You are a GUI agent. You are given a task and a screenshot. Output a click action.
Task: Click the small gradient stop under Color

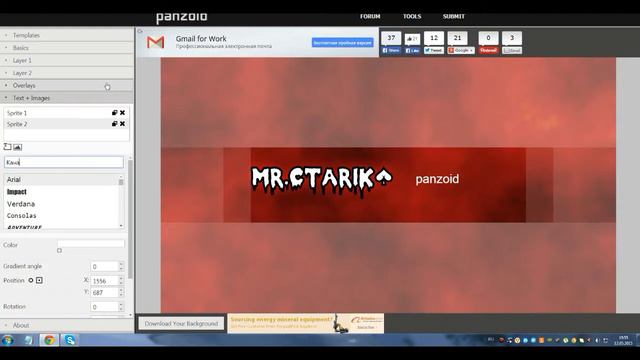click(60, 251)
